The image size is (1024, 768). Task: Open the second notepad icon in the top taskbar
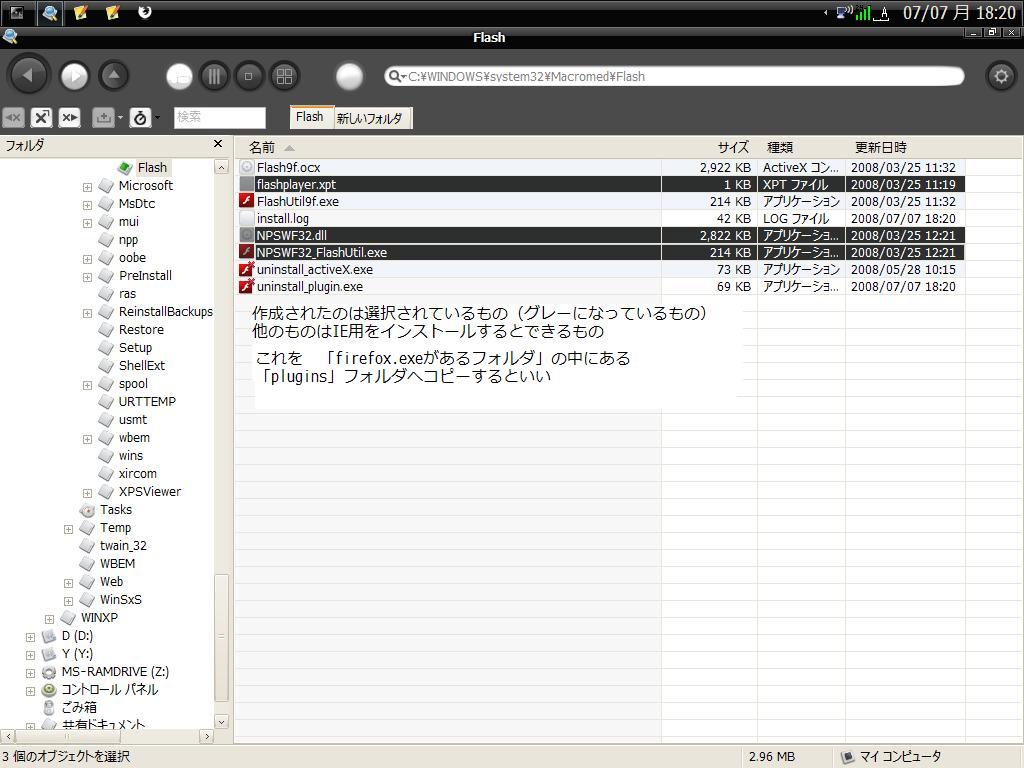(x=112, y=12)
